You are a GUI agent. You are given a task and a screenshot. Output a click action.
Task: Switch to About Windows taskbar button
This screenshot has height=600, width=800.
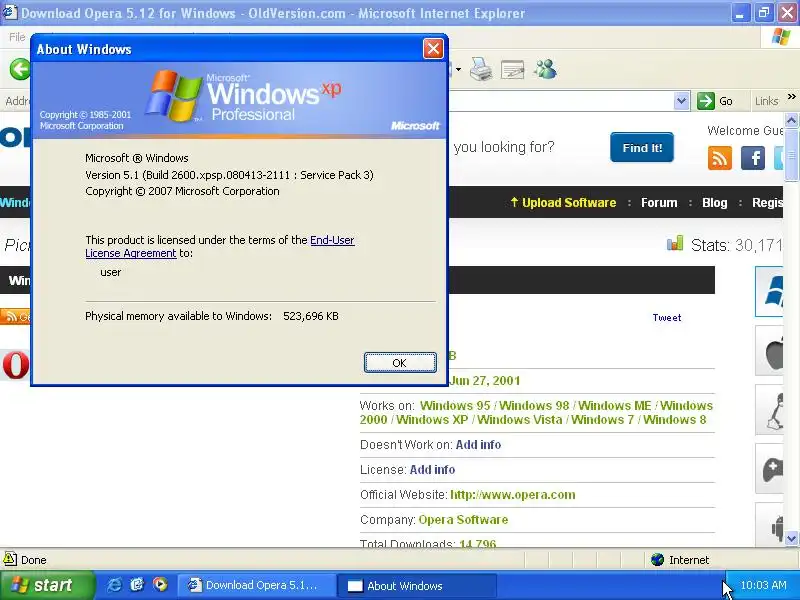(x=417, y=586)
